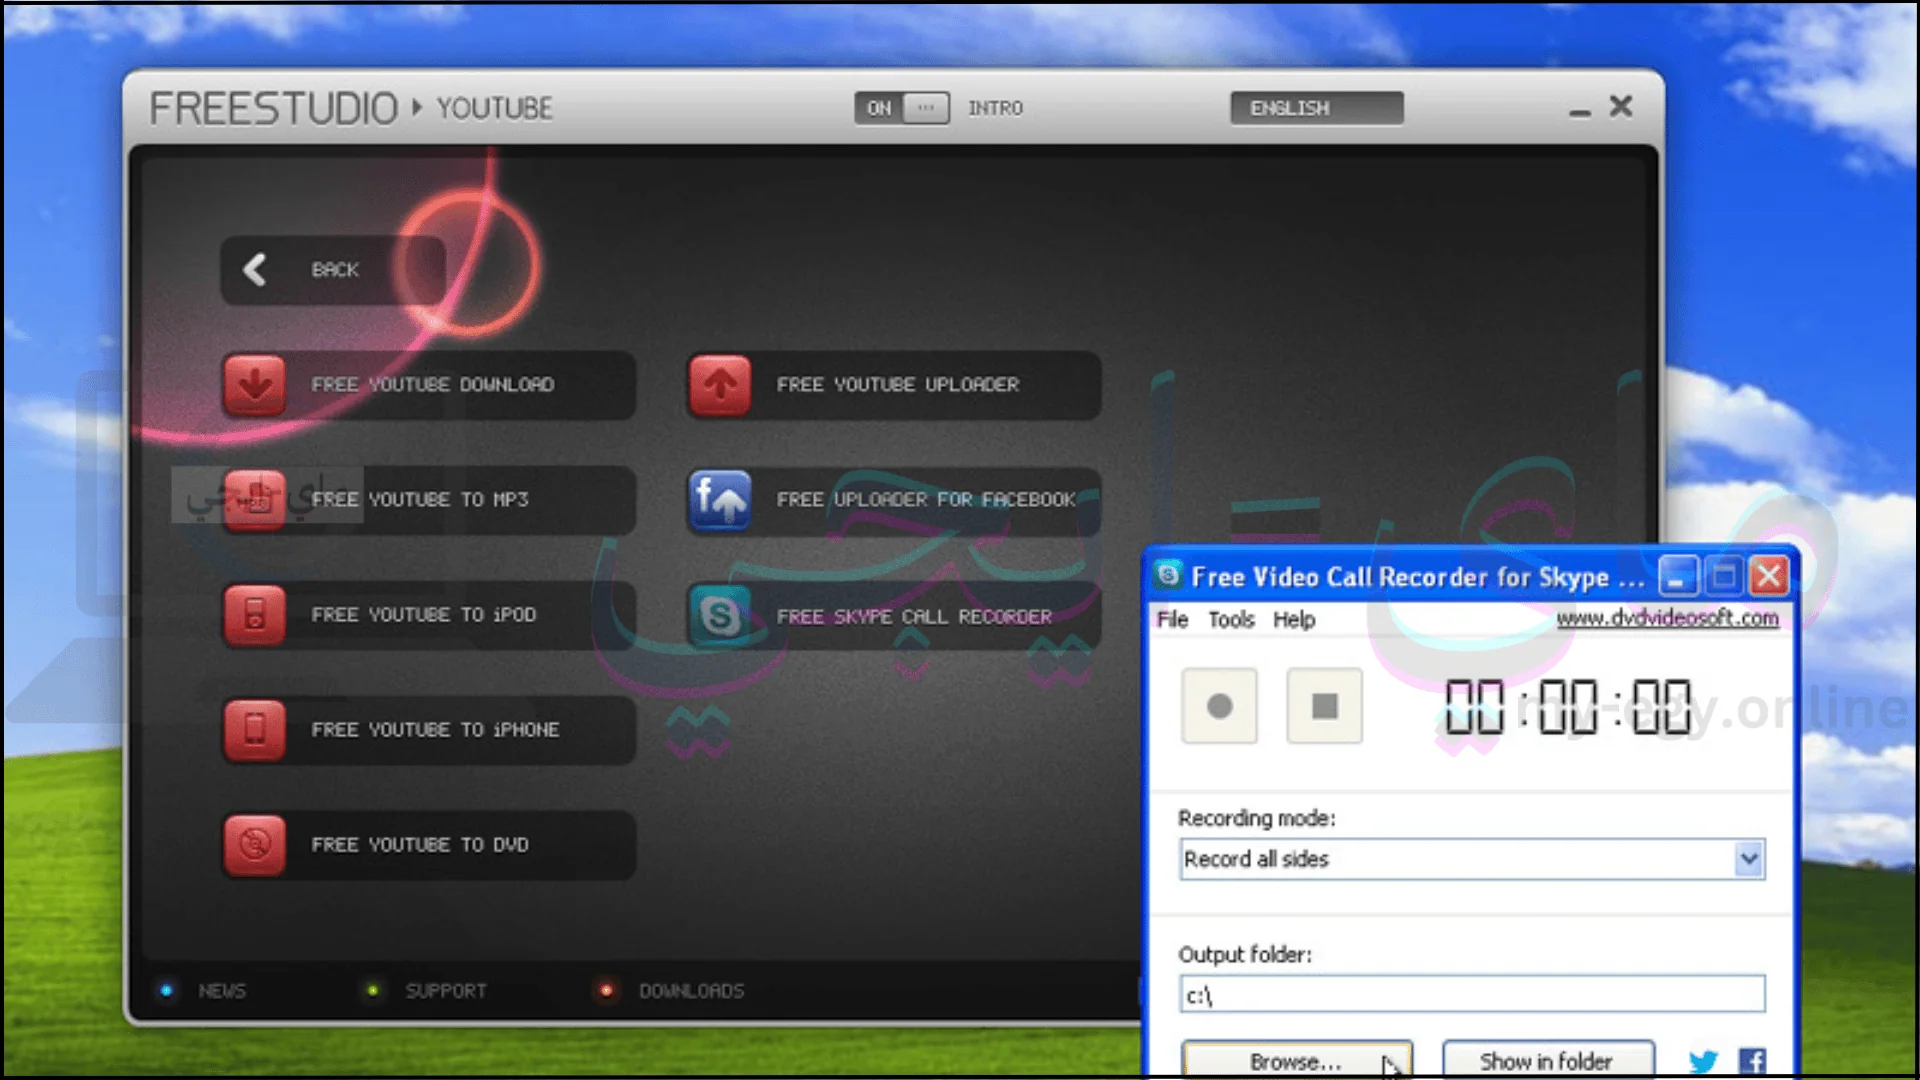Click the Free YouTube Uploader up-arrow icon
1920x1080 pixels.
point(720,385)
